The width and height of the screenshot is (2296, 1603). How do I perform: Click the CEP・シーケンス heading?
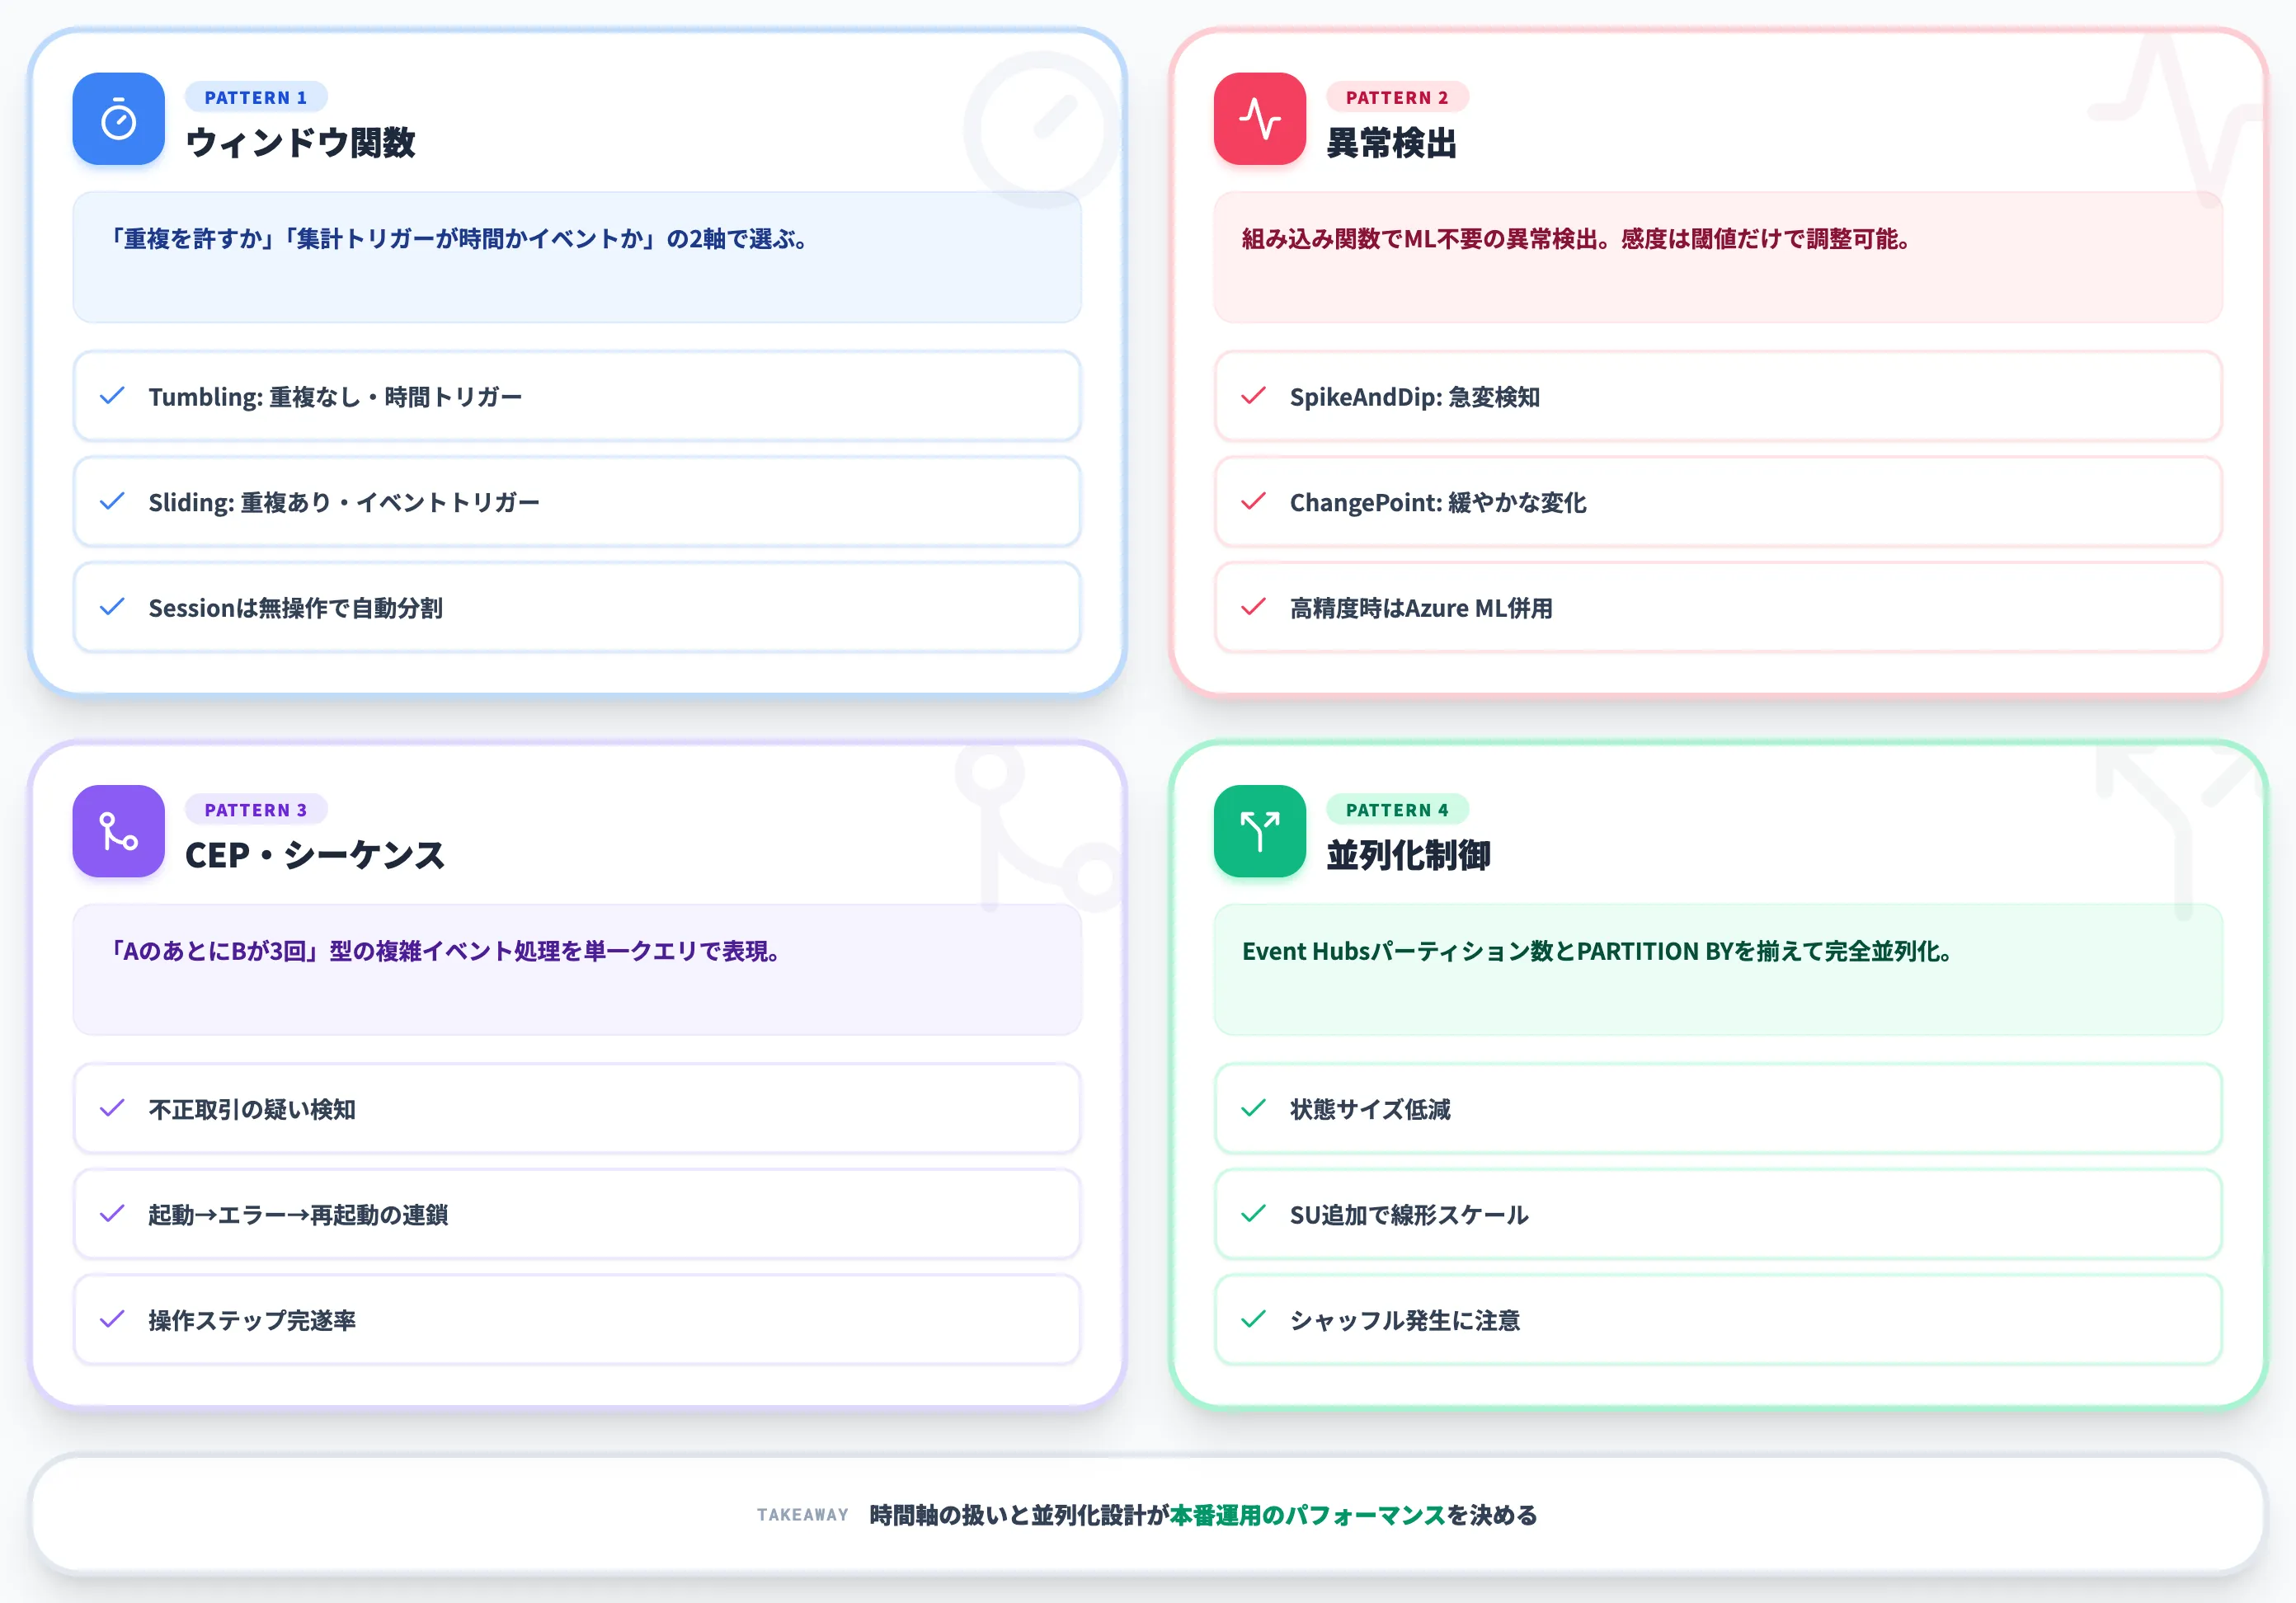(315, 855)
